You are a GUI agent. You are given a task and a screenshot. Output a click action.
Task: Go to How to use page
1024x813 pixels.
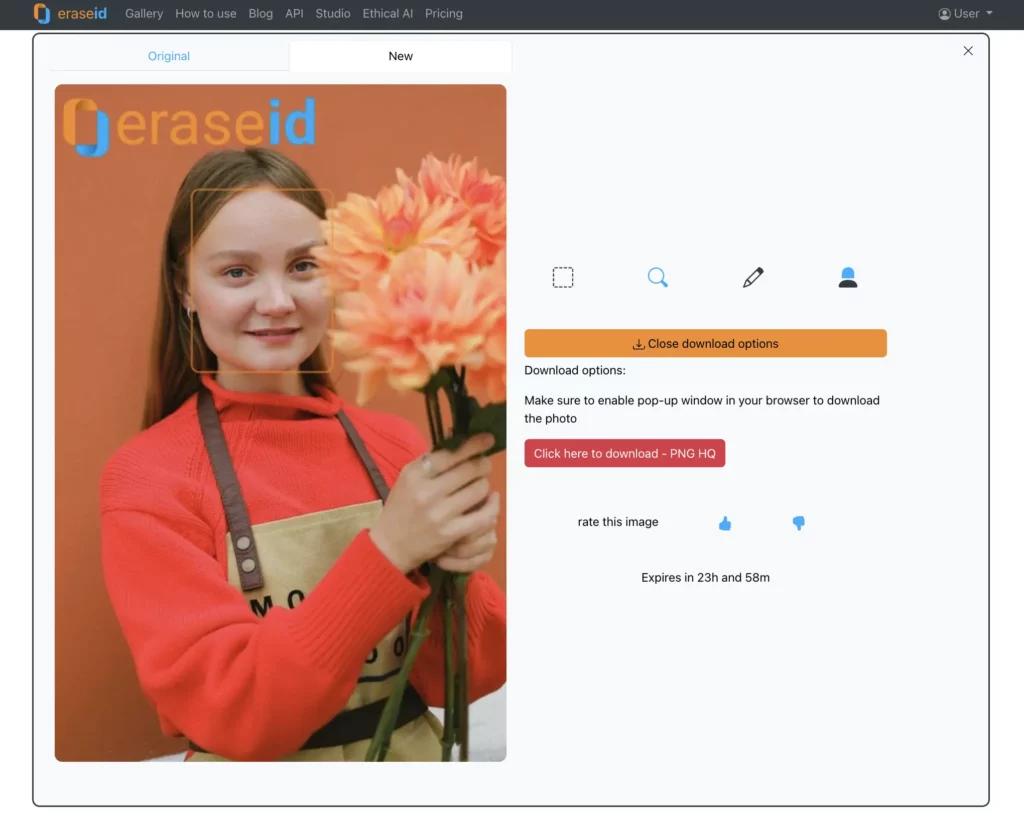click(x=206, y=14)
